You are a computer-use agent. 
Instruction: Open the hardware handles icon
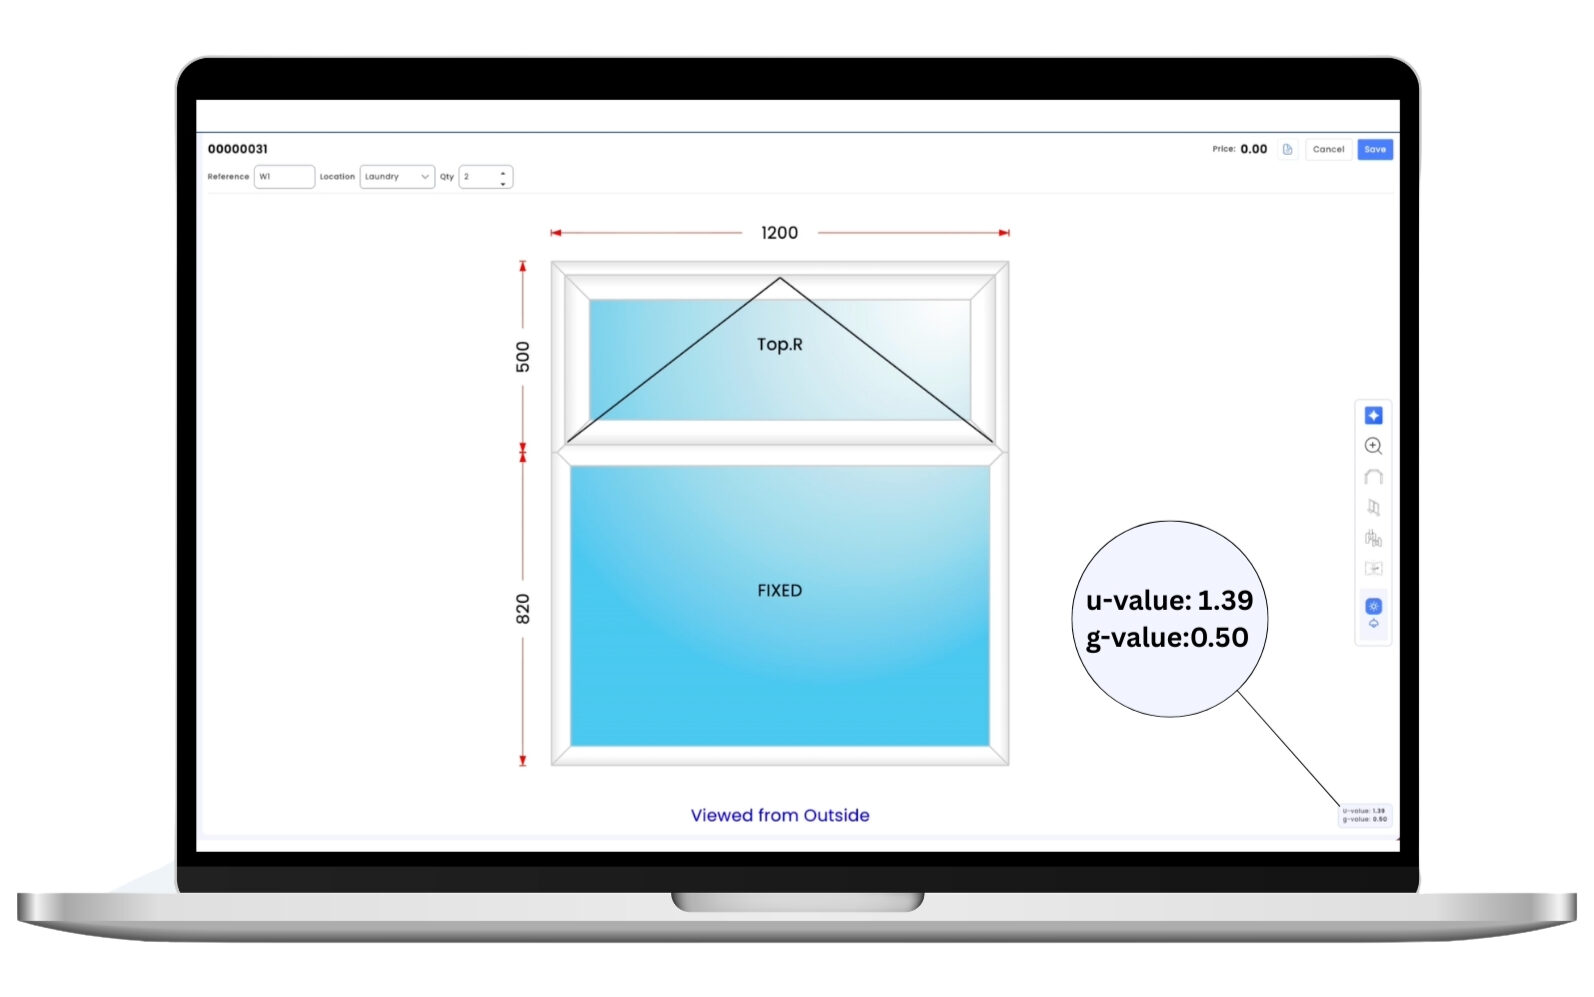[x=1373, y=539]
